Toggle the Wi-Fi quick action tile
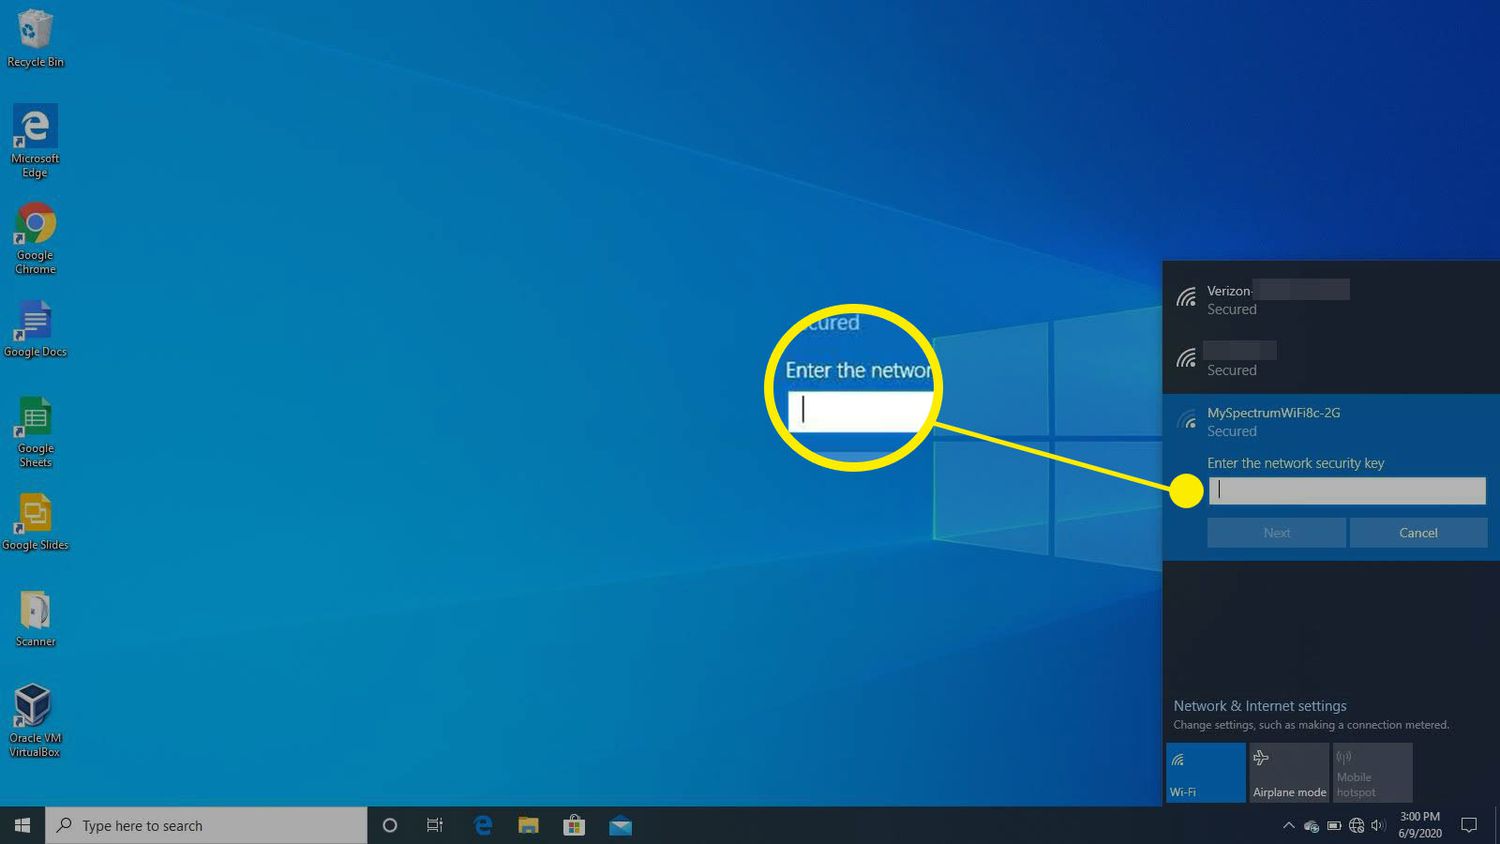 1205,772
